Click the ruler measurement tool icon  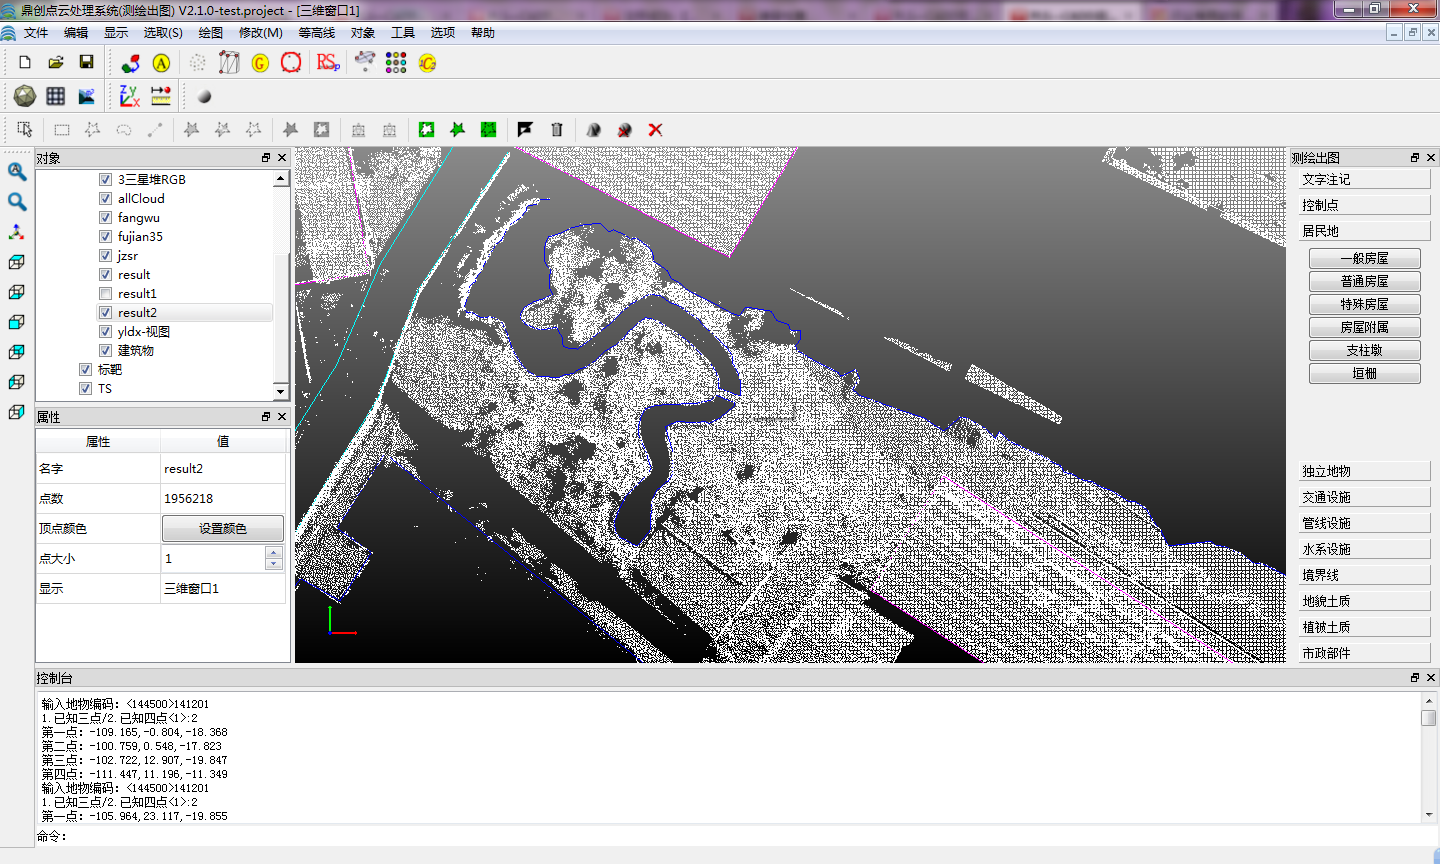[161, 96]
